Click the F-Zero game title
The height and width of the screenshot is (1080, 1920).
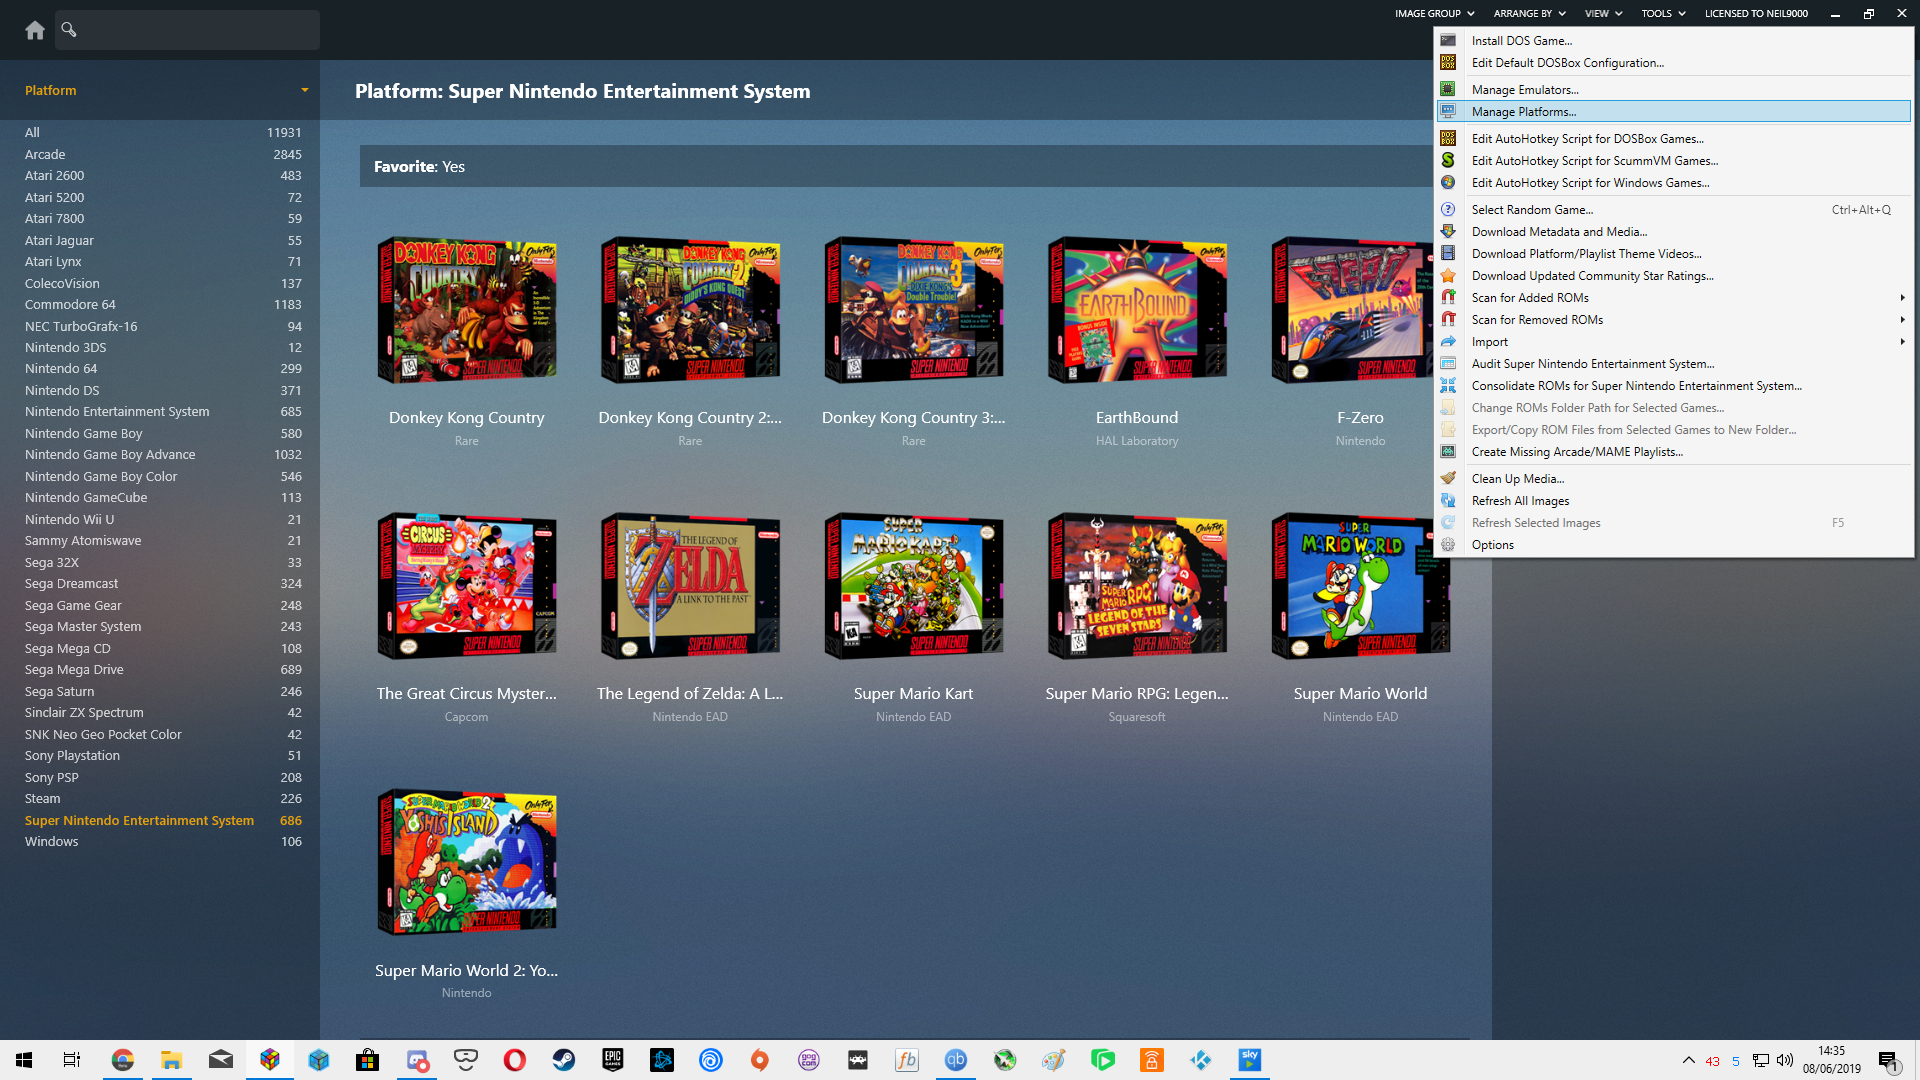(x=1360, y=418)
